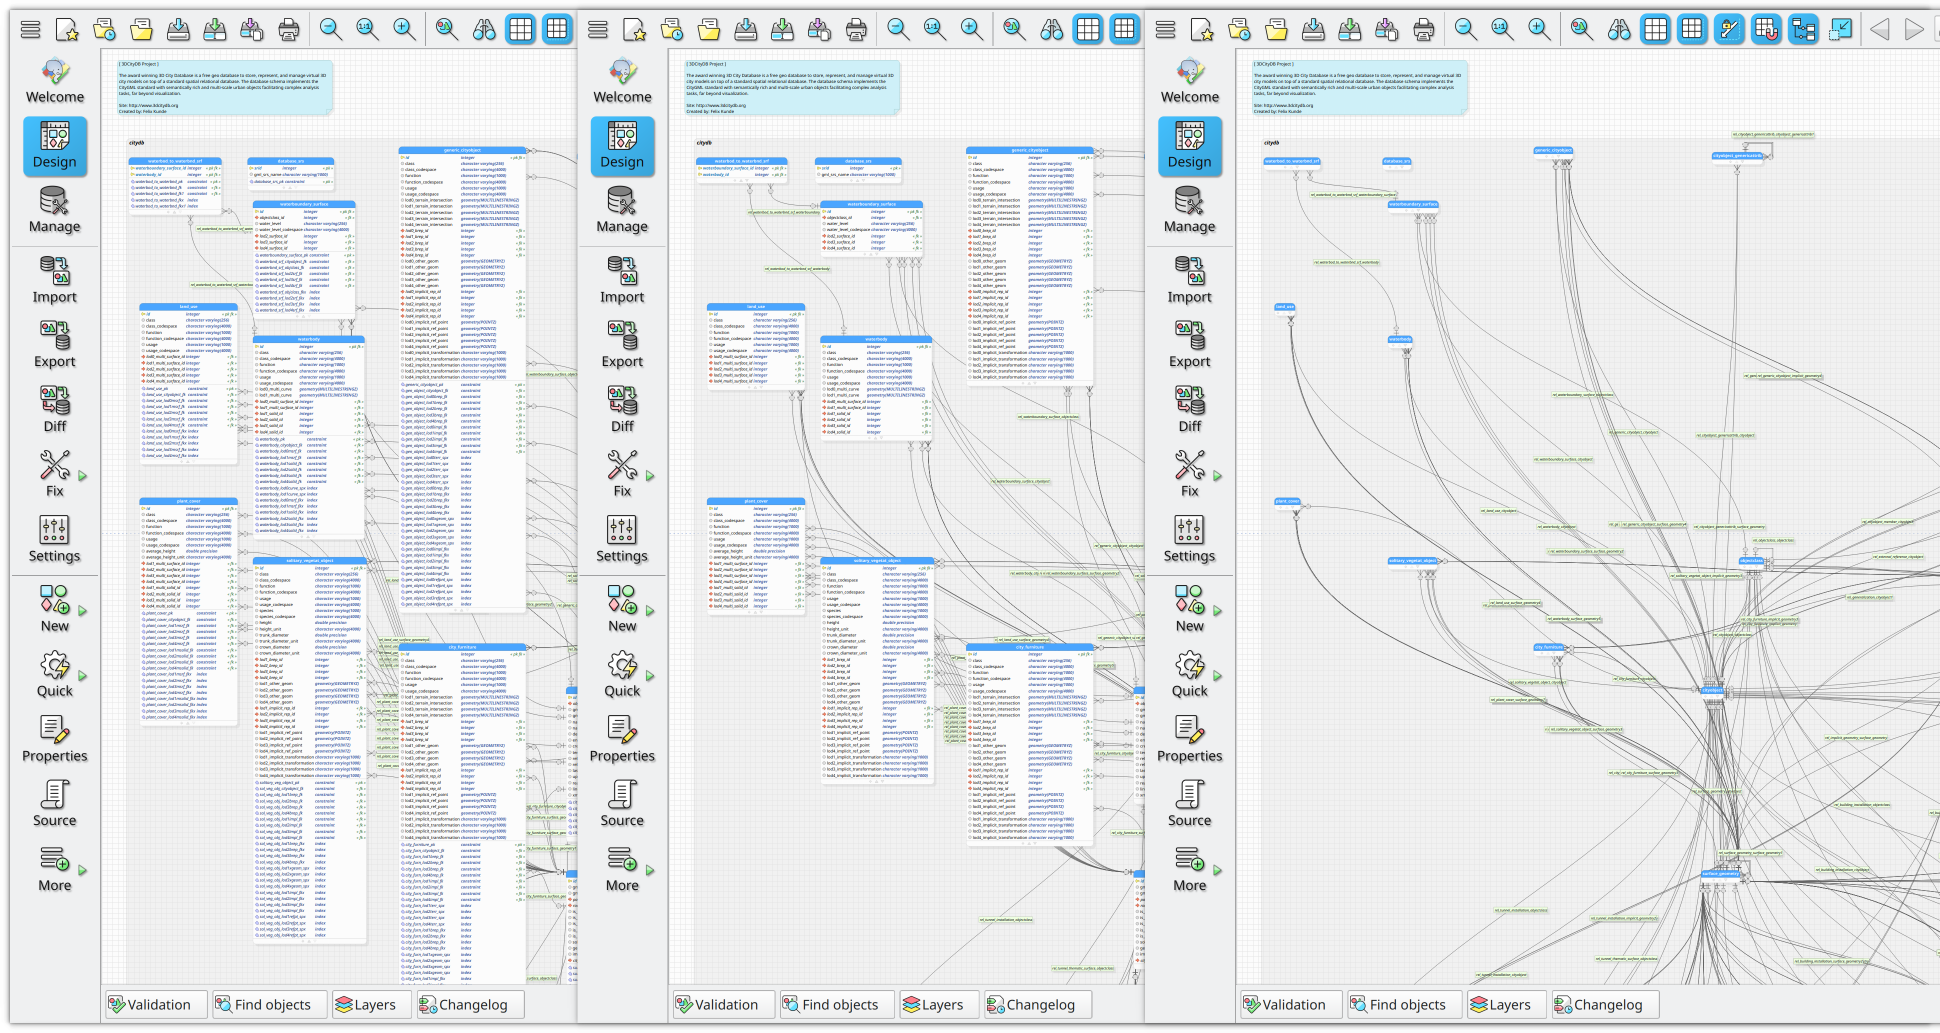
Task: Click Properties in the right panel sidebar
Action: (1189, 740)
